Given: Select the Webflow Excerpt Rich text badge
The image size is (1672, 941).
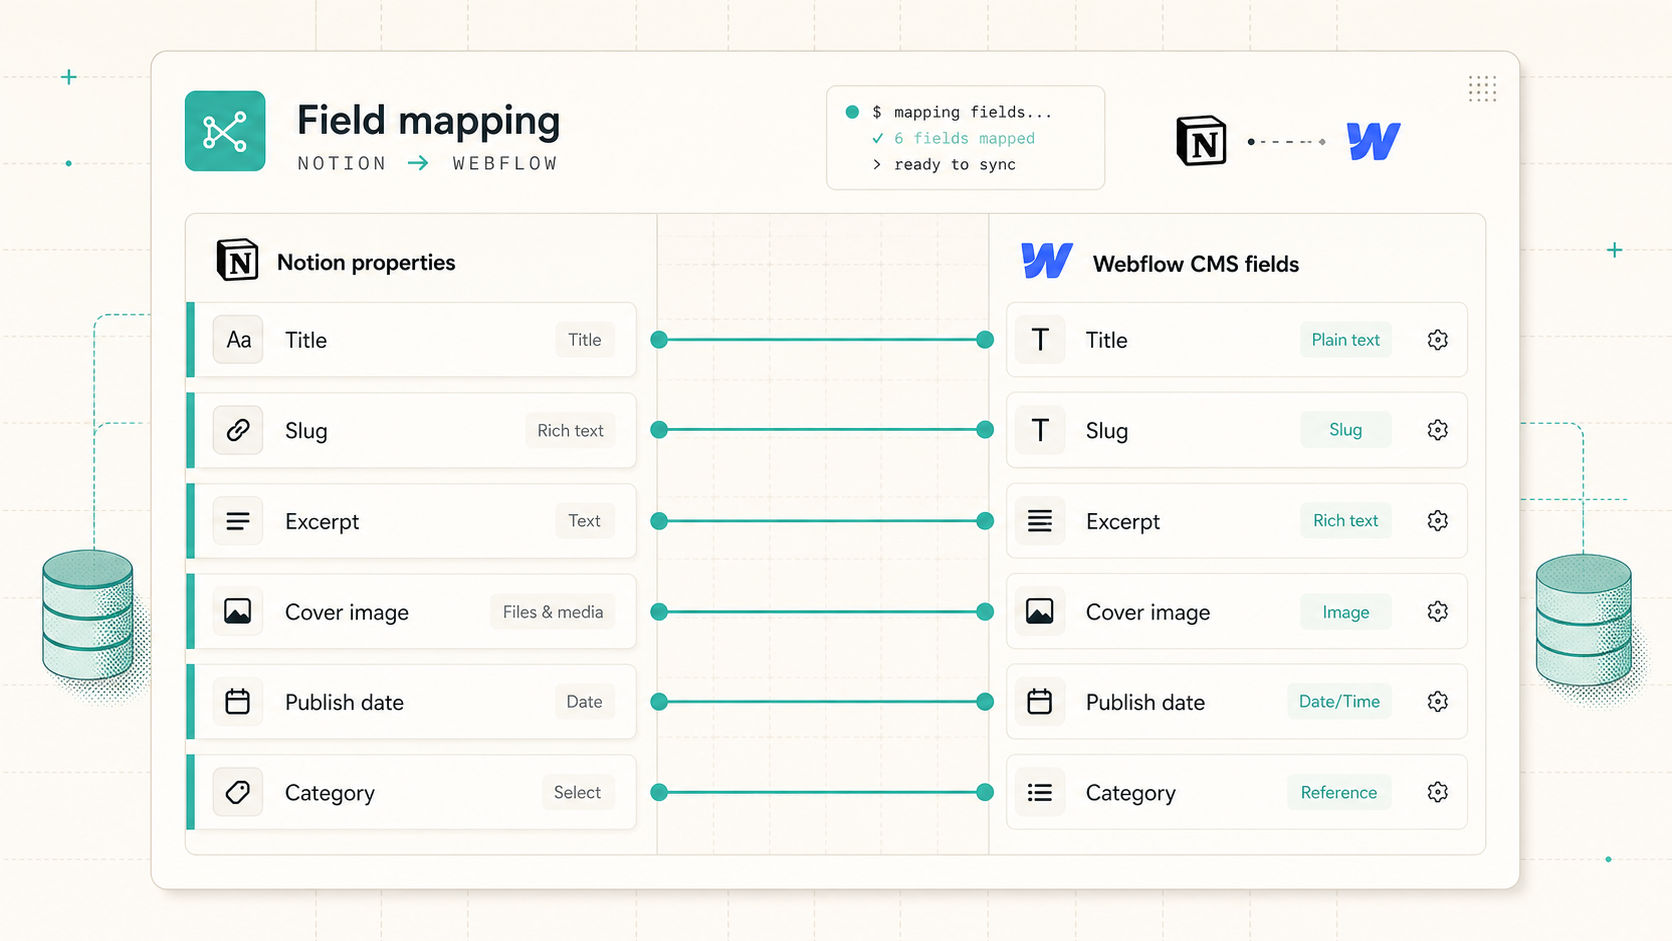Looking at the screenshot, I should pyautogui.click(x=1345, y=521).
